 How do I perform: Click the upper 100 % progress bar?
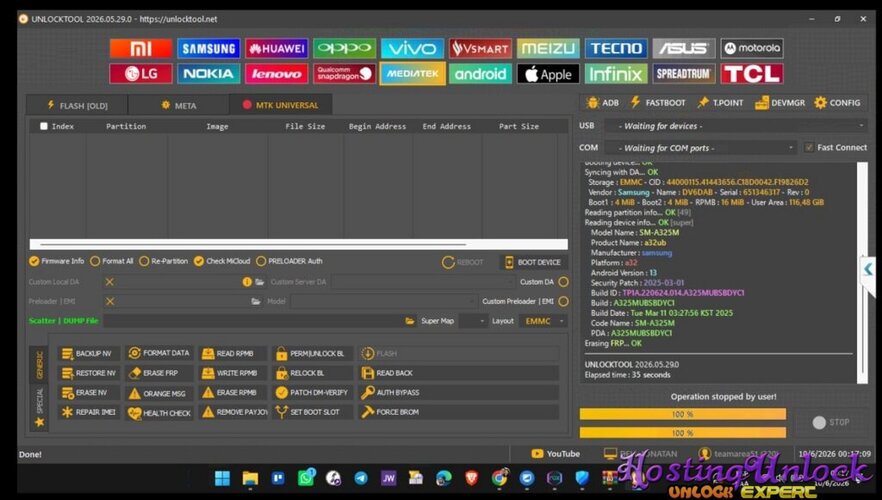click(683, 415)
